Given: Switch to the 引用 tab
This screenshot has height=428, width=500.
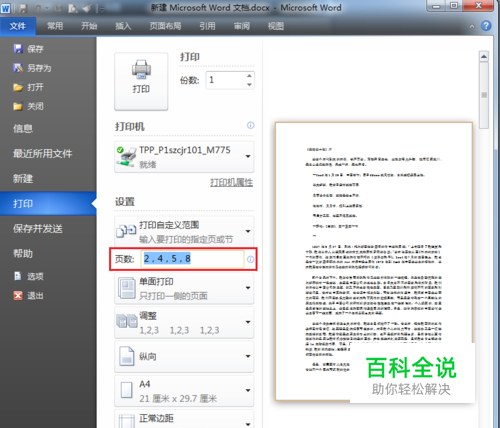Looking at the screenshot, I should click(207, 26).
